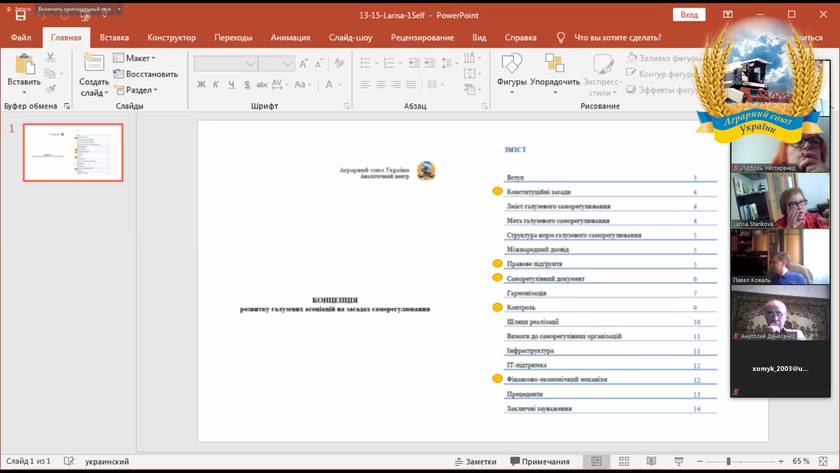Screen dimensions: 840x473
Task: Toggle text shadow (S) formatting
Action: pyautogui.click(x=246, y=84)
